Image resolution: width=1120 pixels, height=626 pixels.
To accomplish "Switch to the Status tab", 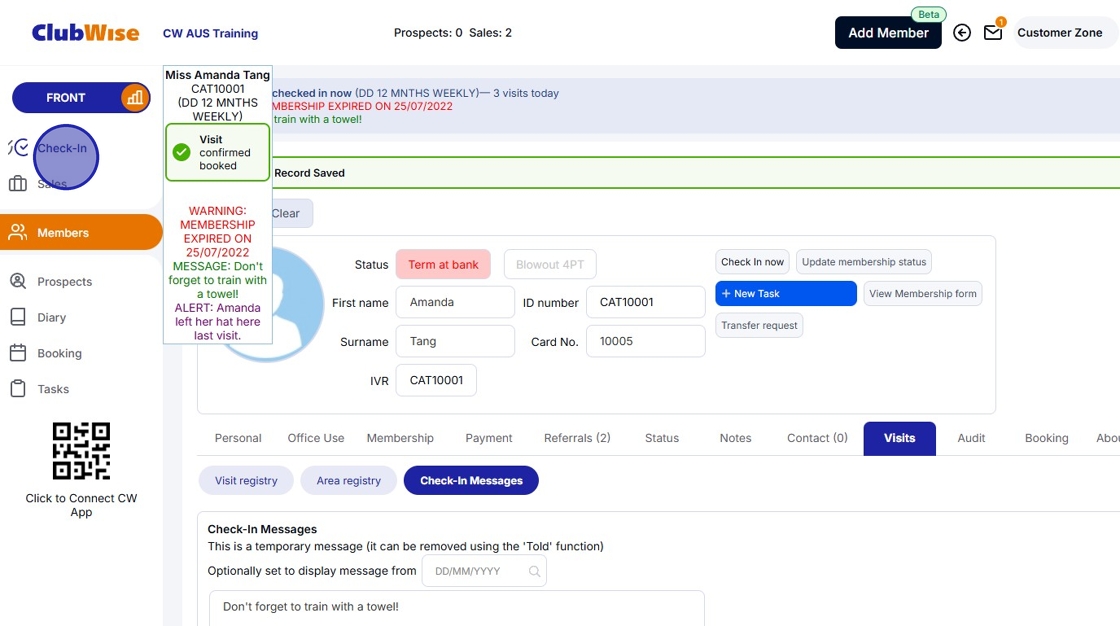I will point(661,438).
